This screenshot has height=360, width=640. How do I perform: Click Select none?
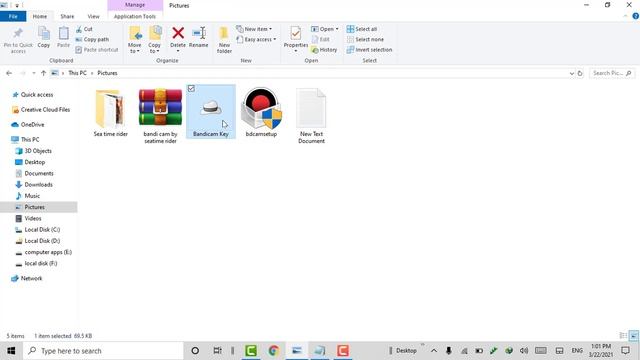click(x=365, y=39)
